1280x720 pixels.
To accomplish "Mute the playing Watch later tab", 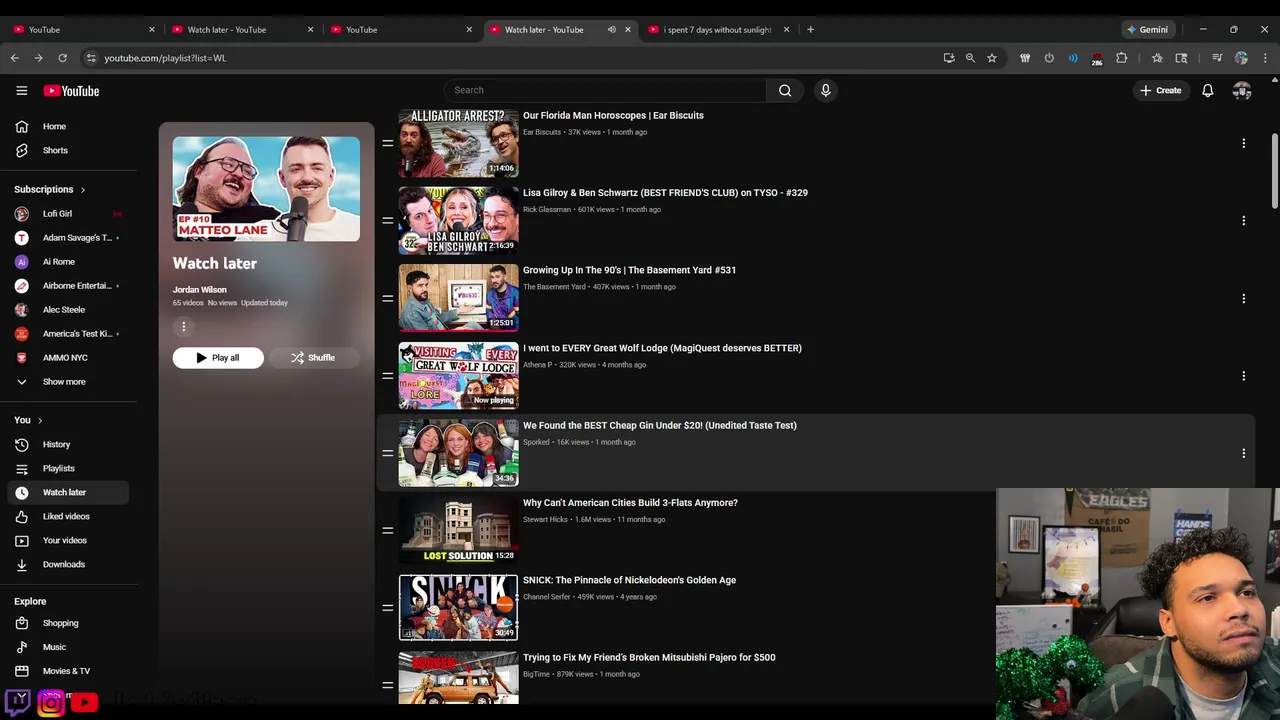I will pos(612,30).
